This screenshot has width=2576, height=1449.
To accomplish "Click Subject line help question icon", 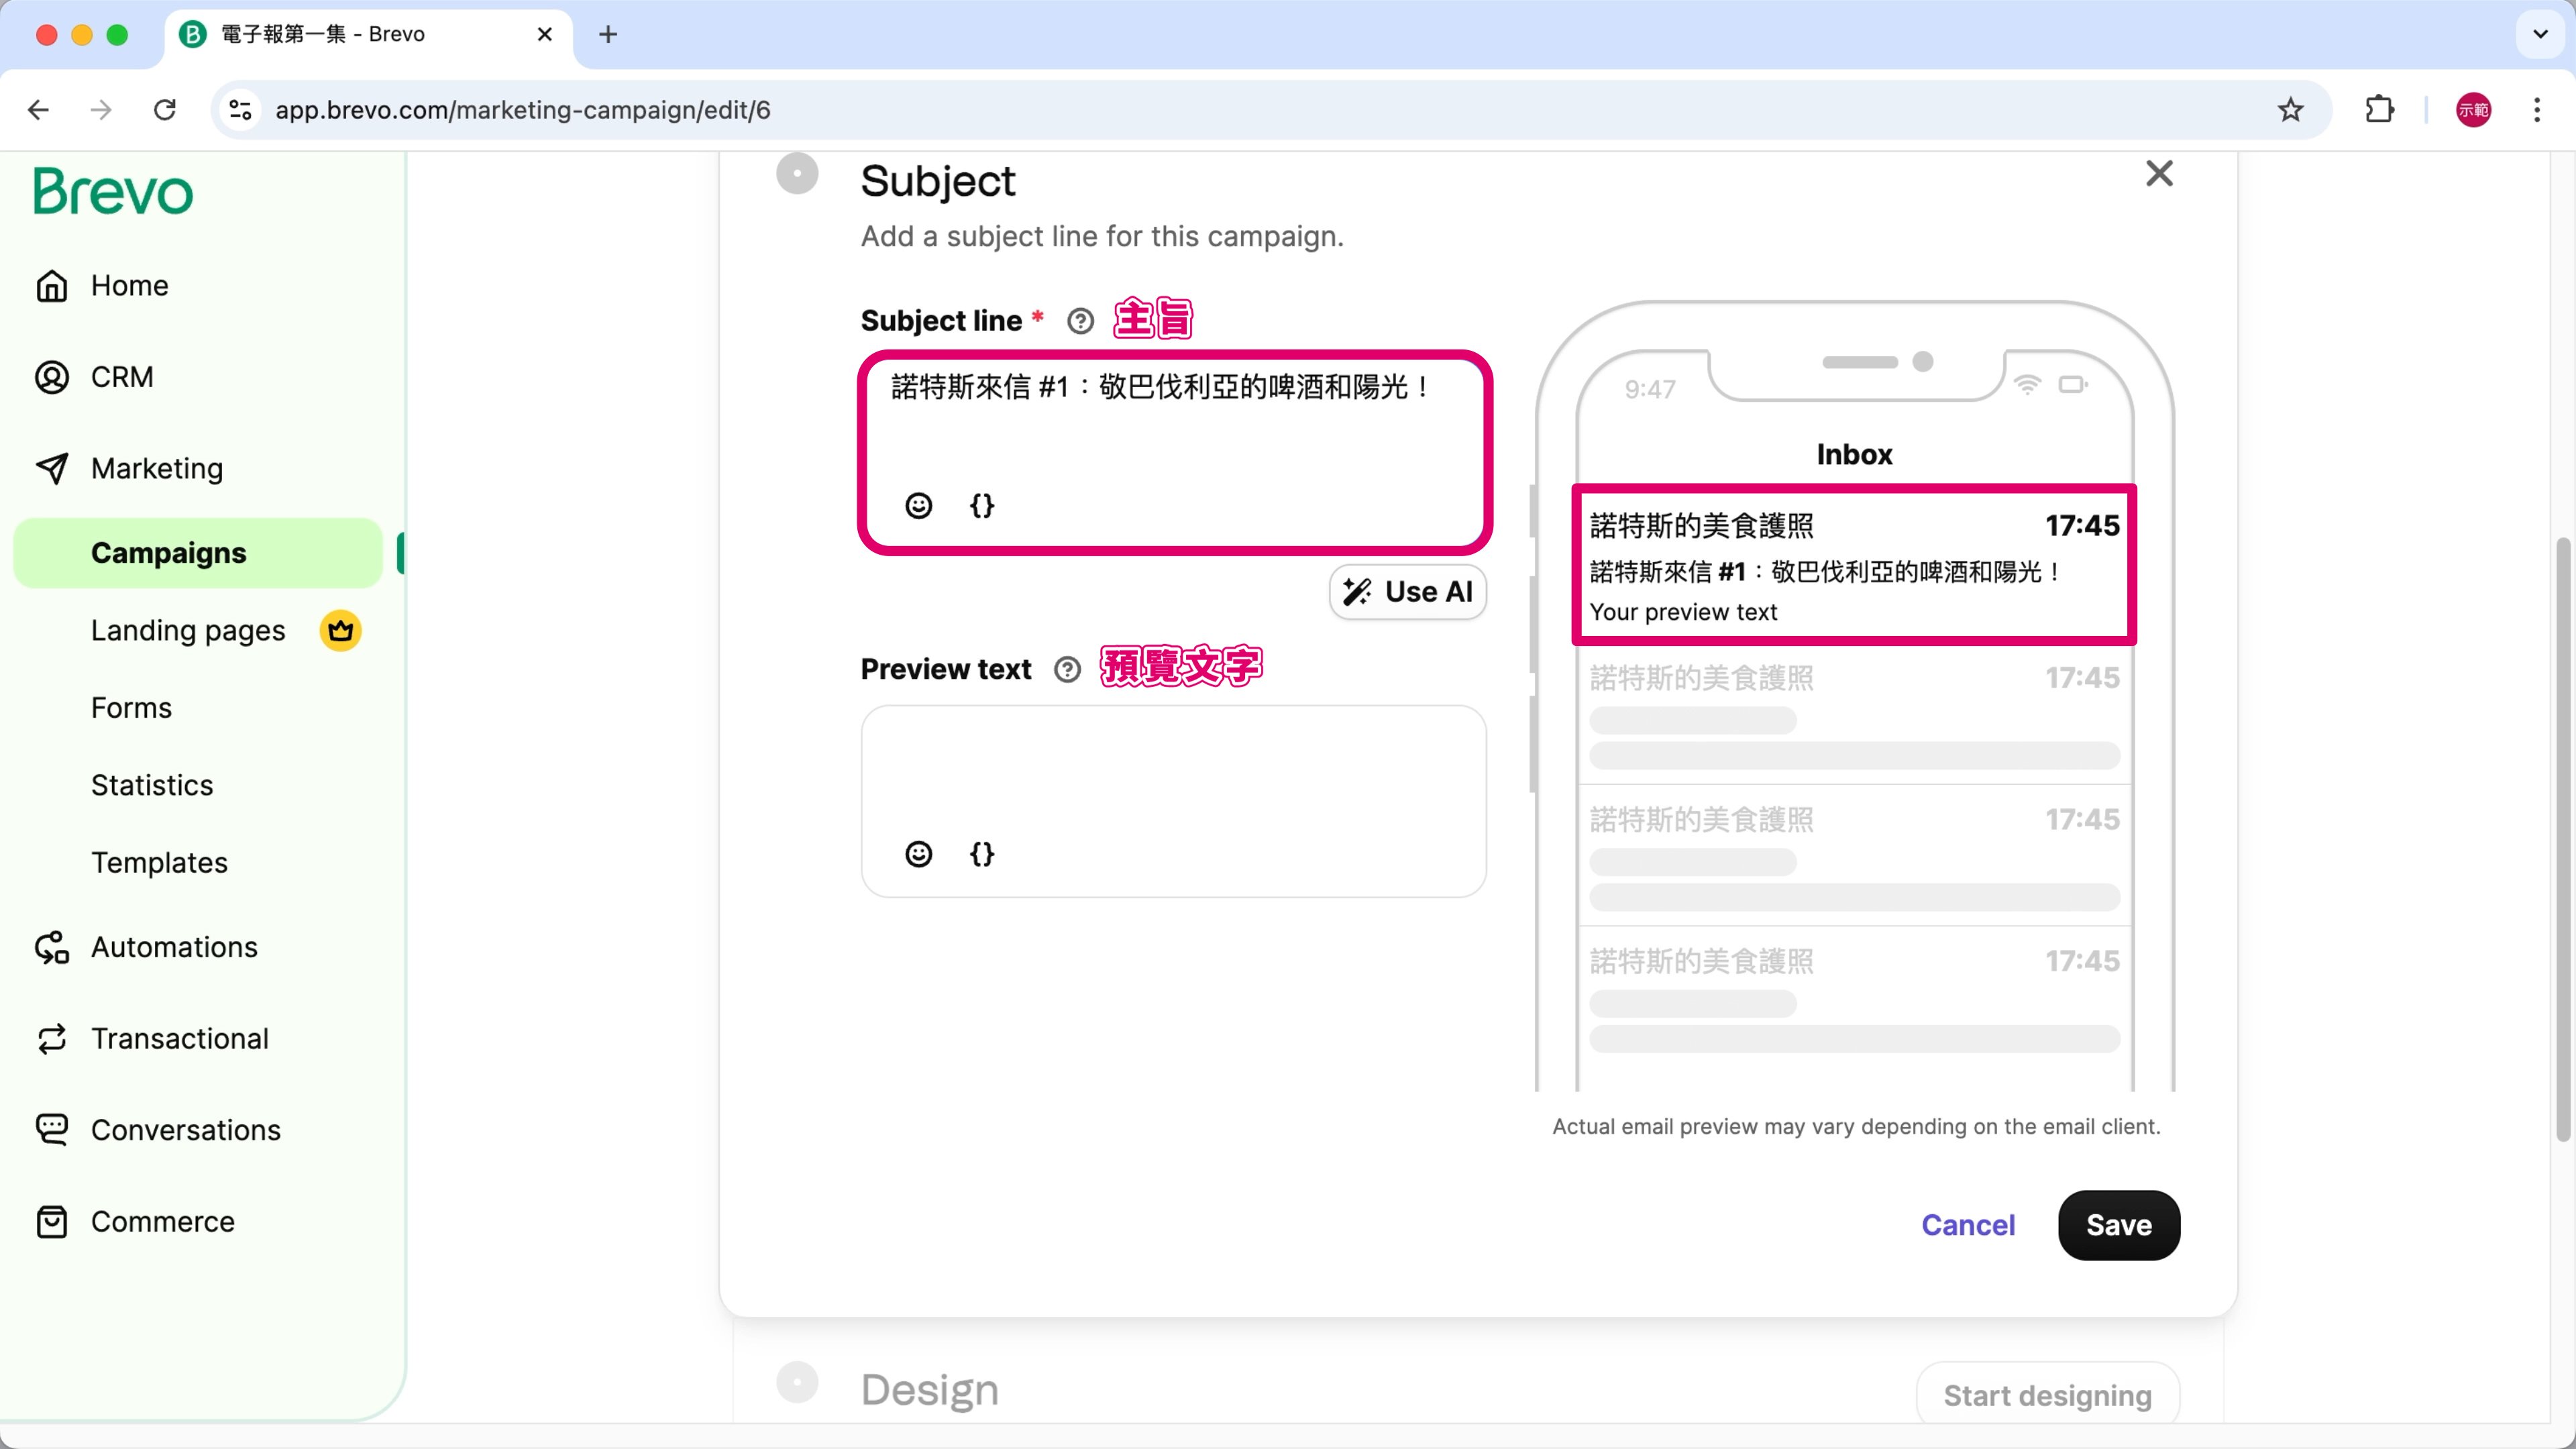I will pyautogui.click(x=1080, y=321).
